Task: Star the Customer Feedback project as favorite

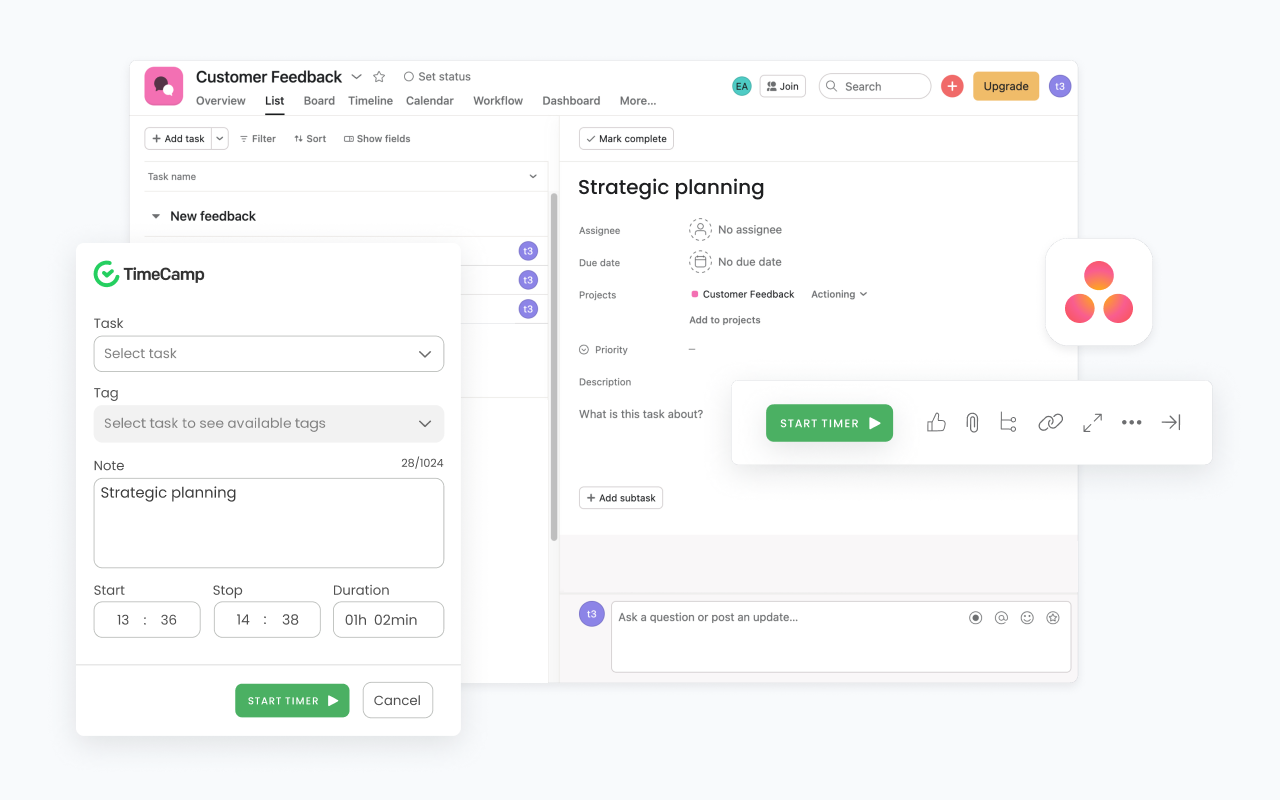Action: tap(378, 76)
